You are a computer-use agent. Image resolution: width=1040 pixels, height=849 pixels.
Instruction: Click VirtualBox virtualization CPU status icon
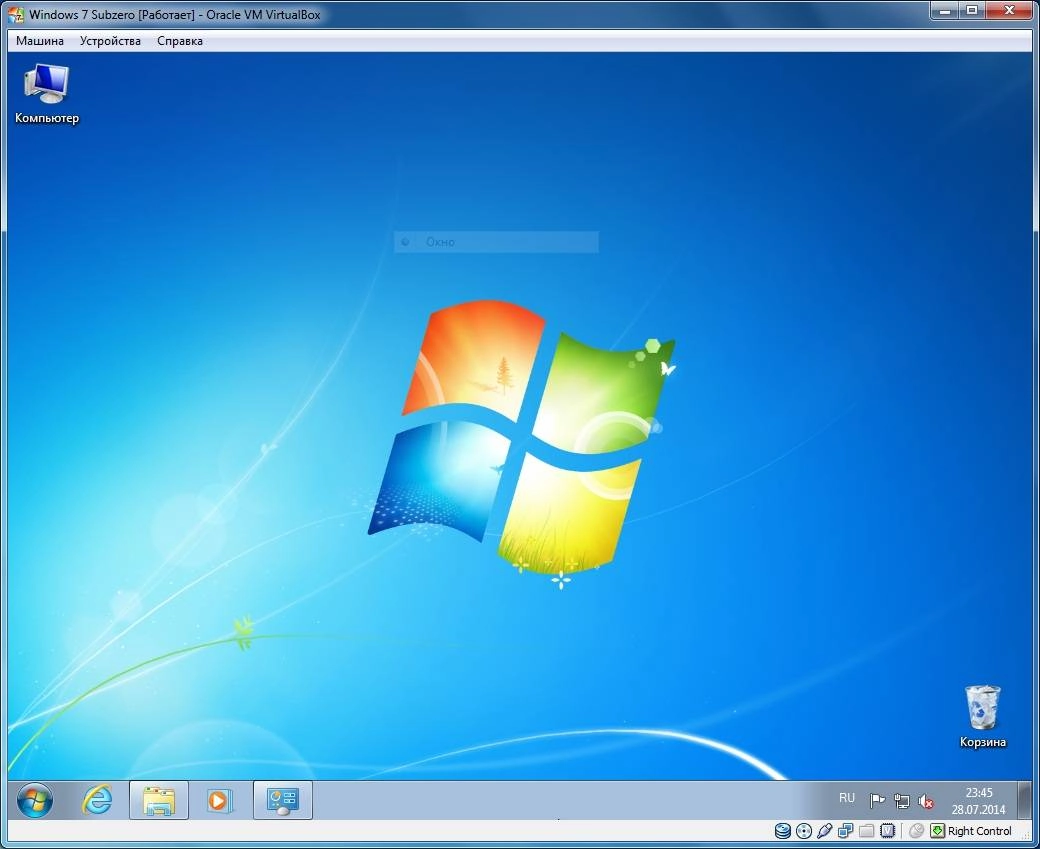pyautogui.click(x=887, y=830)
